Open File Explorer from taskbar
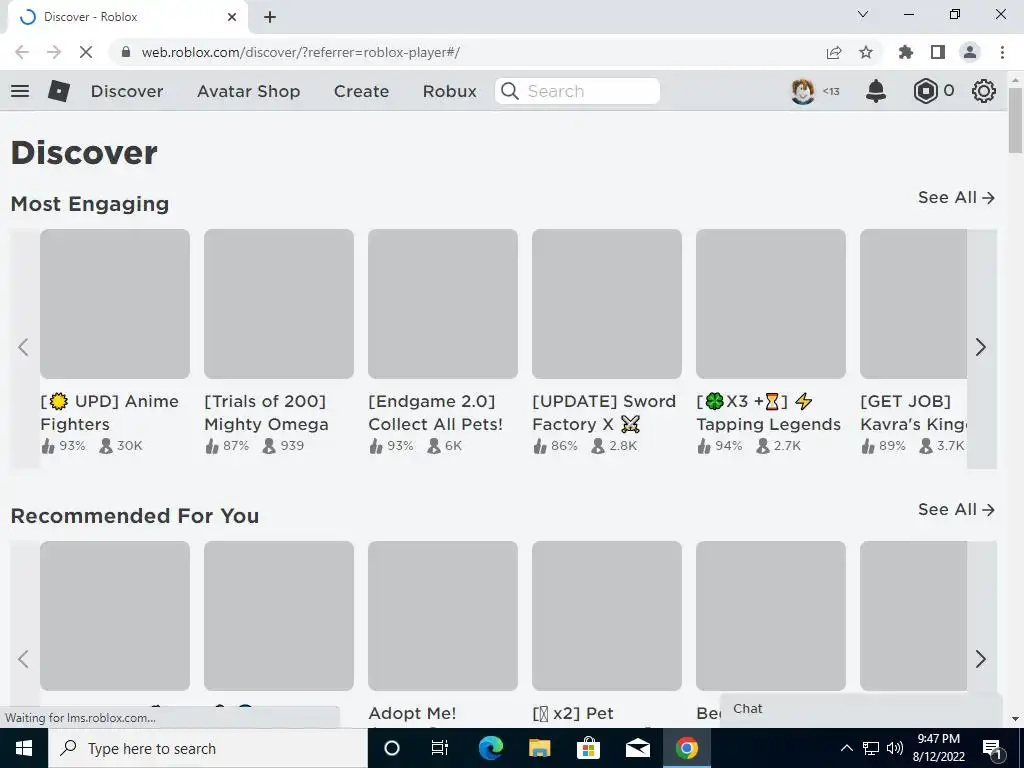1024x768 pixels. 539,748
